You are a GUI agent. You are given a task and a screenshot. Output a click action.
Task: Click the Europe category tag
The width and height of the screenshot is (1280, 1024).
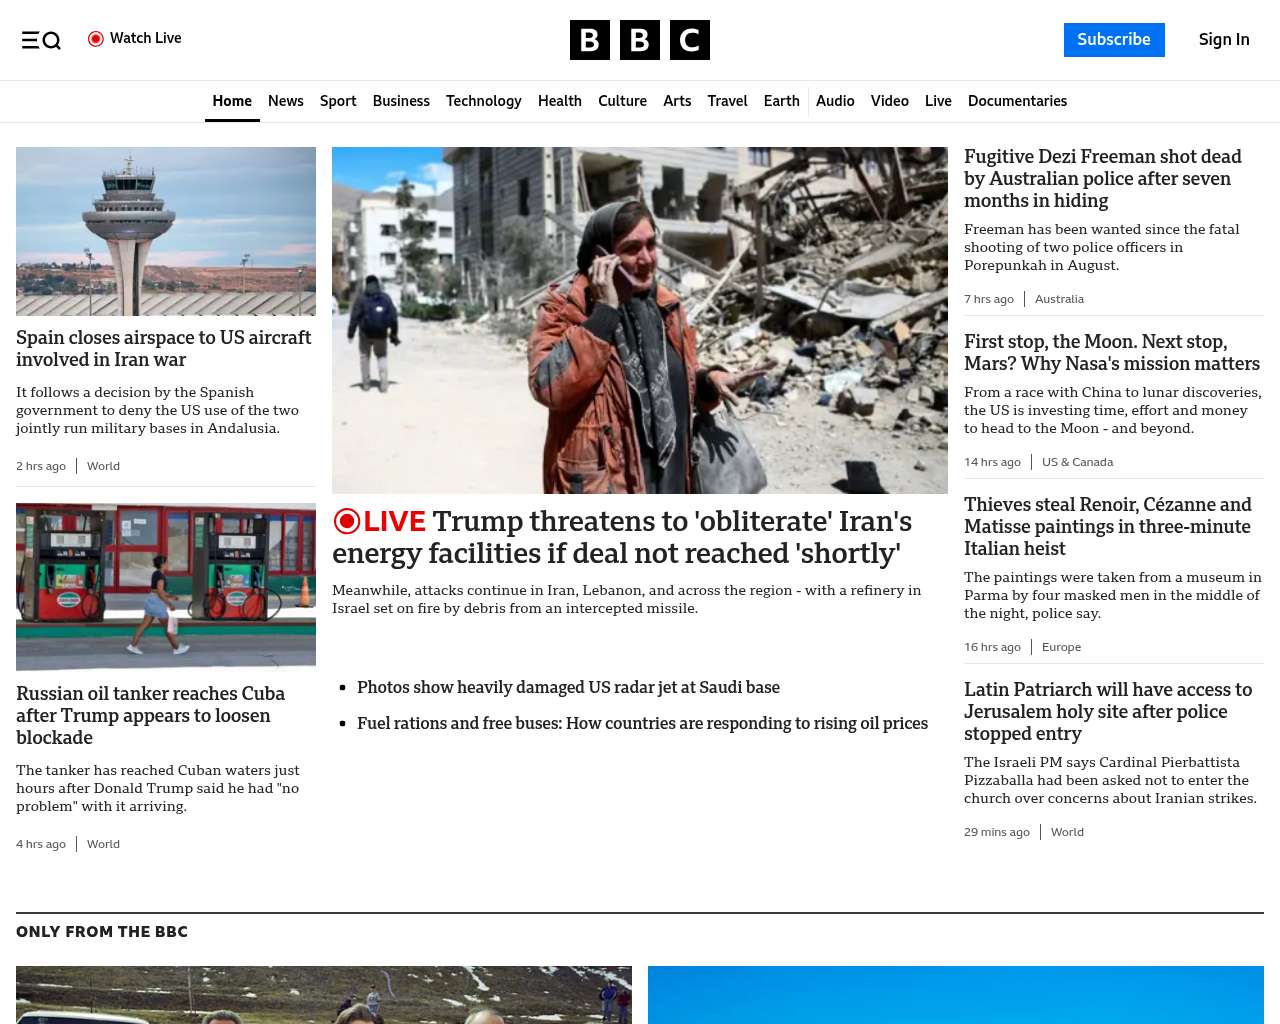tap(1061, 647)
